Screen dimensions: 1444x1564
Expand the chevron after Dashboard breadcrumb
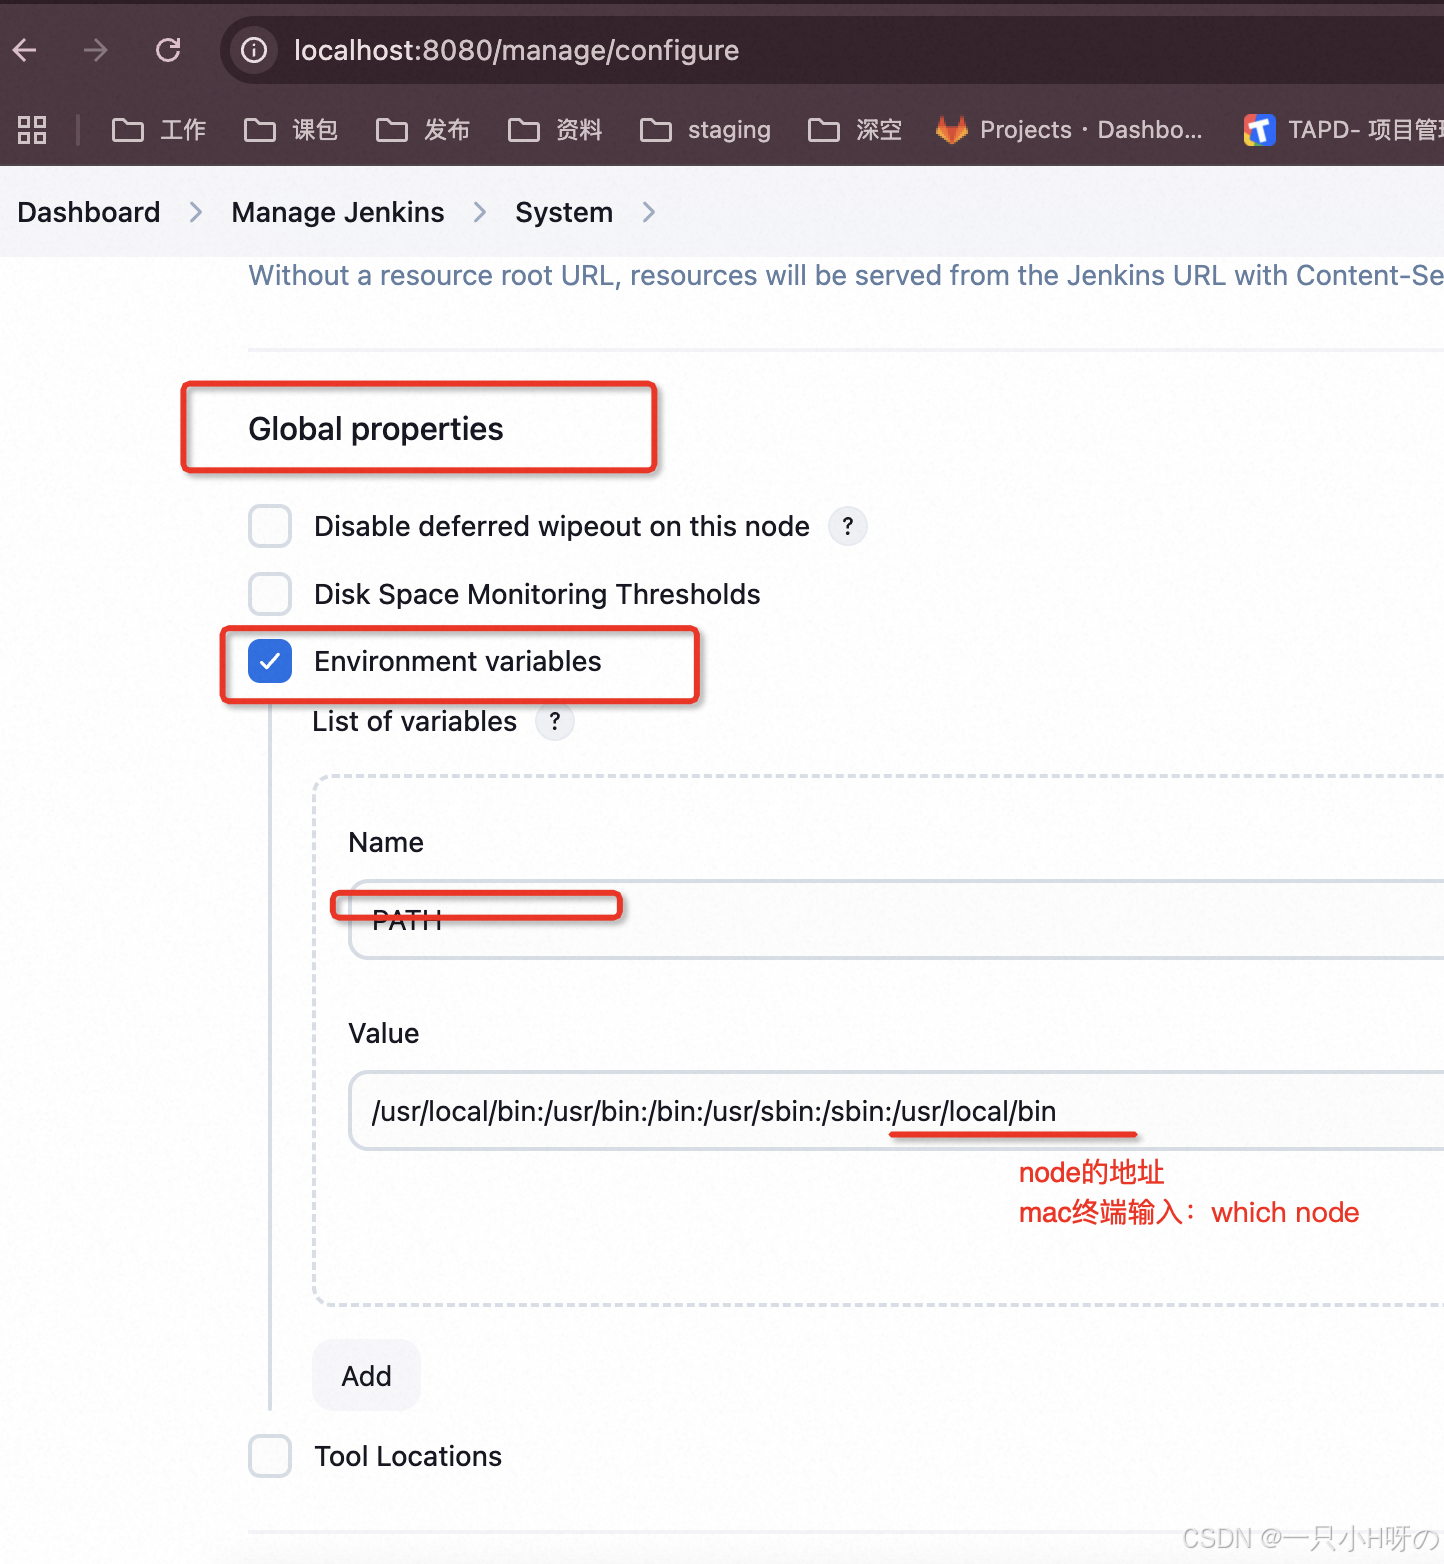coord(196,212)
